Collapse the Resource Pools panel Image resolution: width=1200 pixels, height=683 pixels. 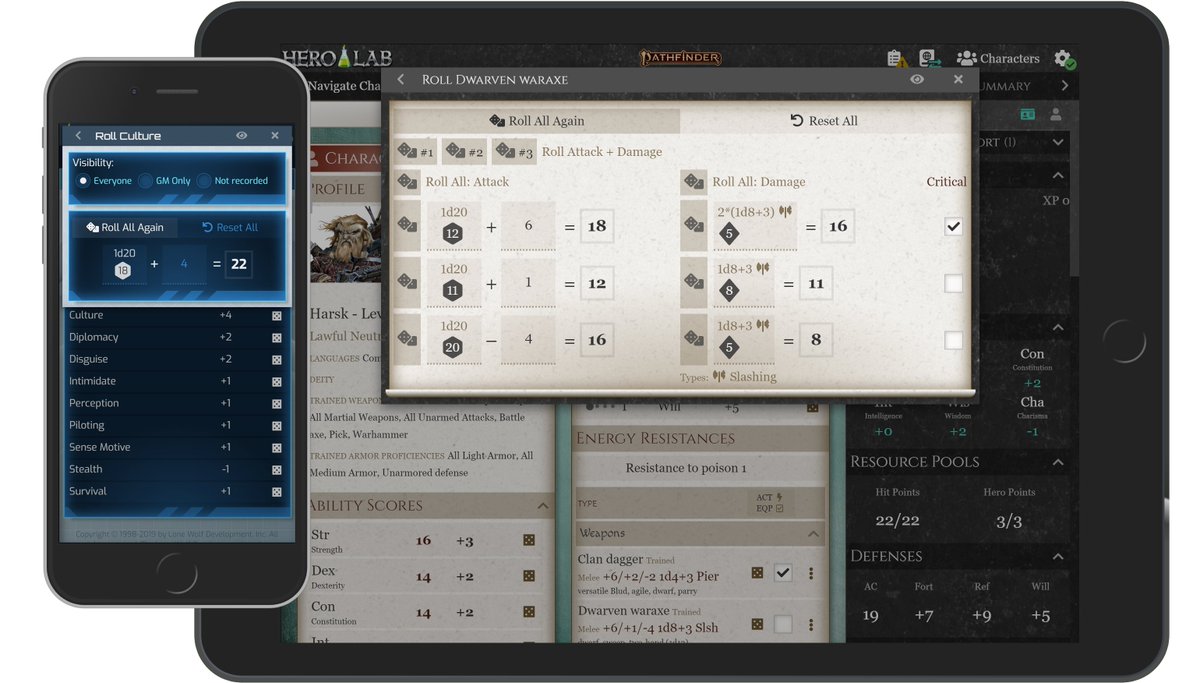1058,462
